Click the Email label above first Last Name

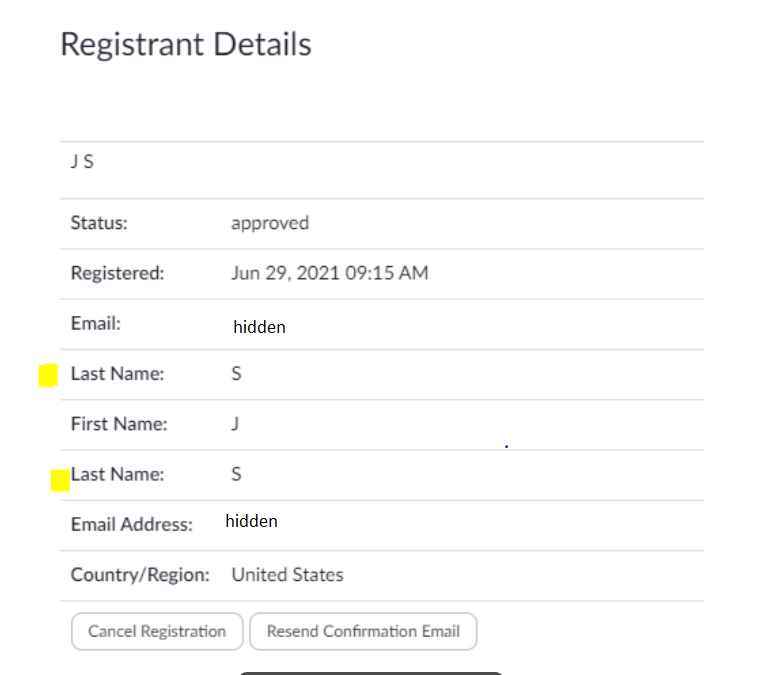click(x=95, y=323)
